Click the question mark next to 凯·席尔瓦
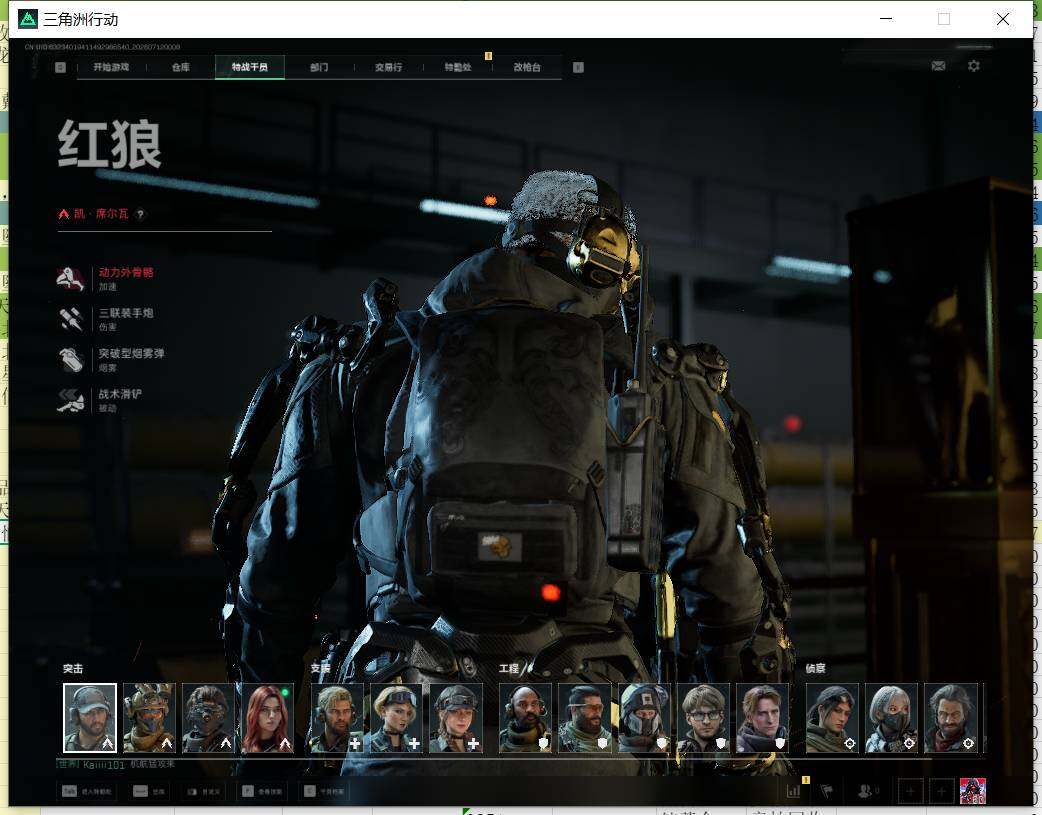Image resolution: width=1042 pixels, height=815 pixels. coord(140,214)
